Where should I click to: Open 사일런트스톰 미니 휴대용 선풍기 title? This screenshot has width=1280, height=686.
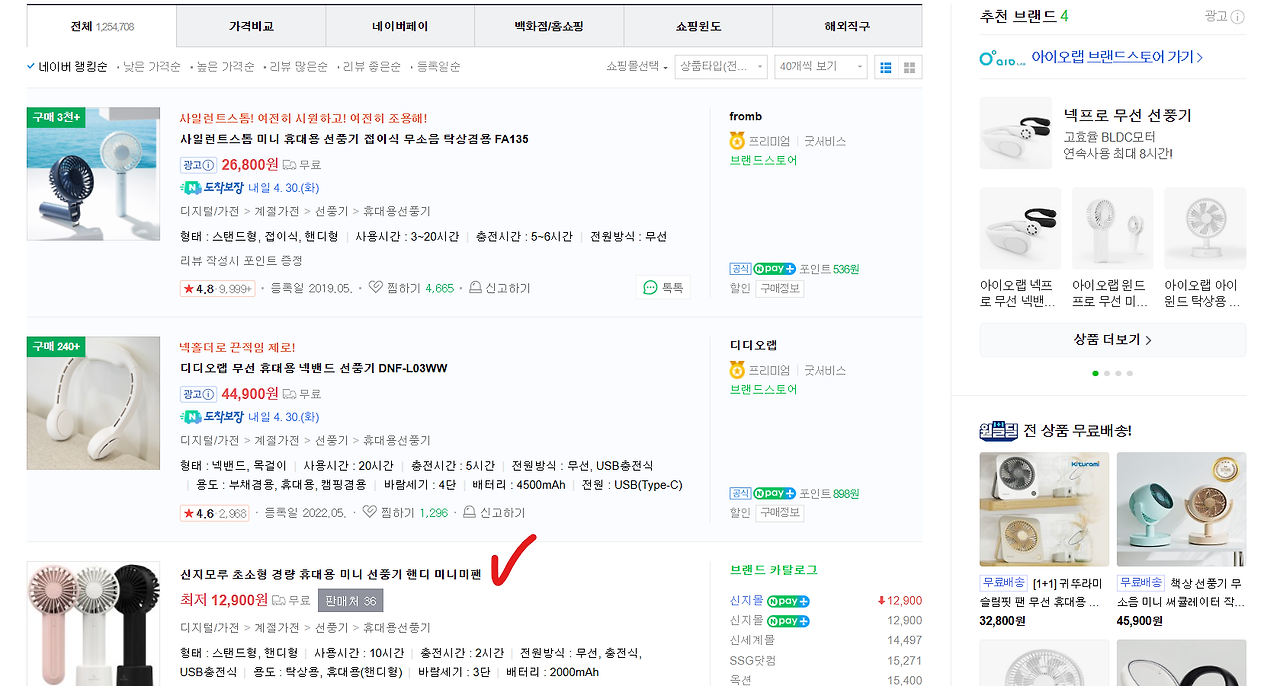point(354,139)
